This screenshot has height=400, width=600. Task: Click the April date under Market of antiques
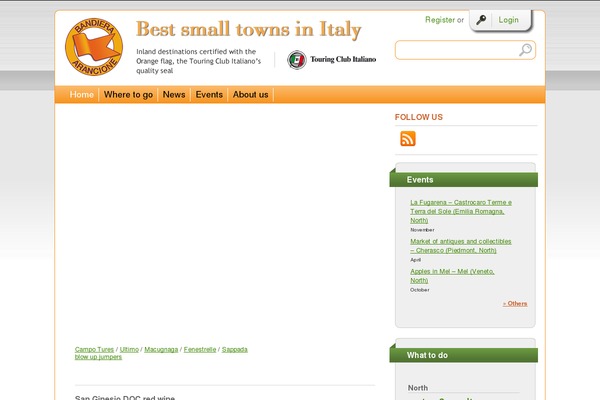(416, 260)
